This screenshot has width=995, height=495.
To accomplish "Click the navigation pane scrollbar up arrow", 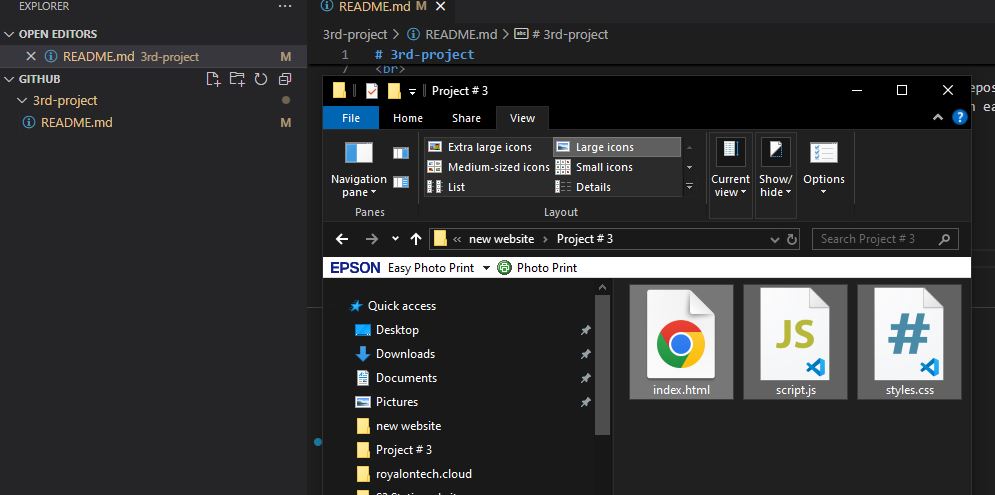I will click(602, 287).
